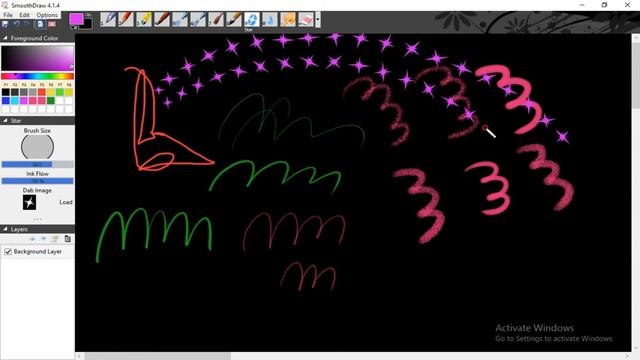Open the File menu

click(8, 15)
